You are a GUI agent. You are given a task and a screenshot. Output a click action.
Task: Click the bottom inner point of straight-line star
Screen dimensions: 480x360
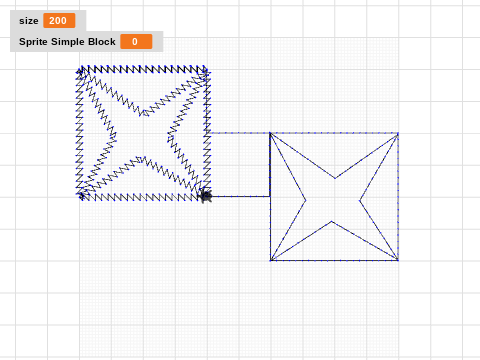[x=331, y=221]
